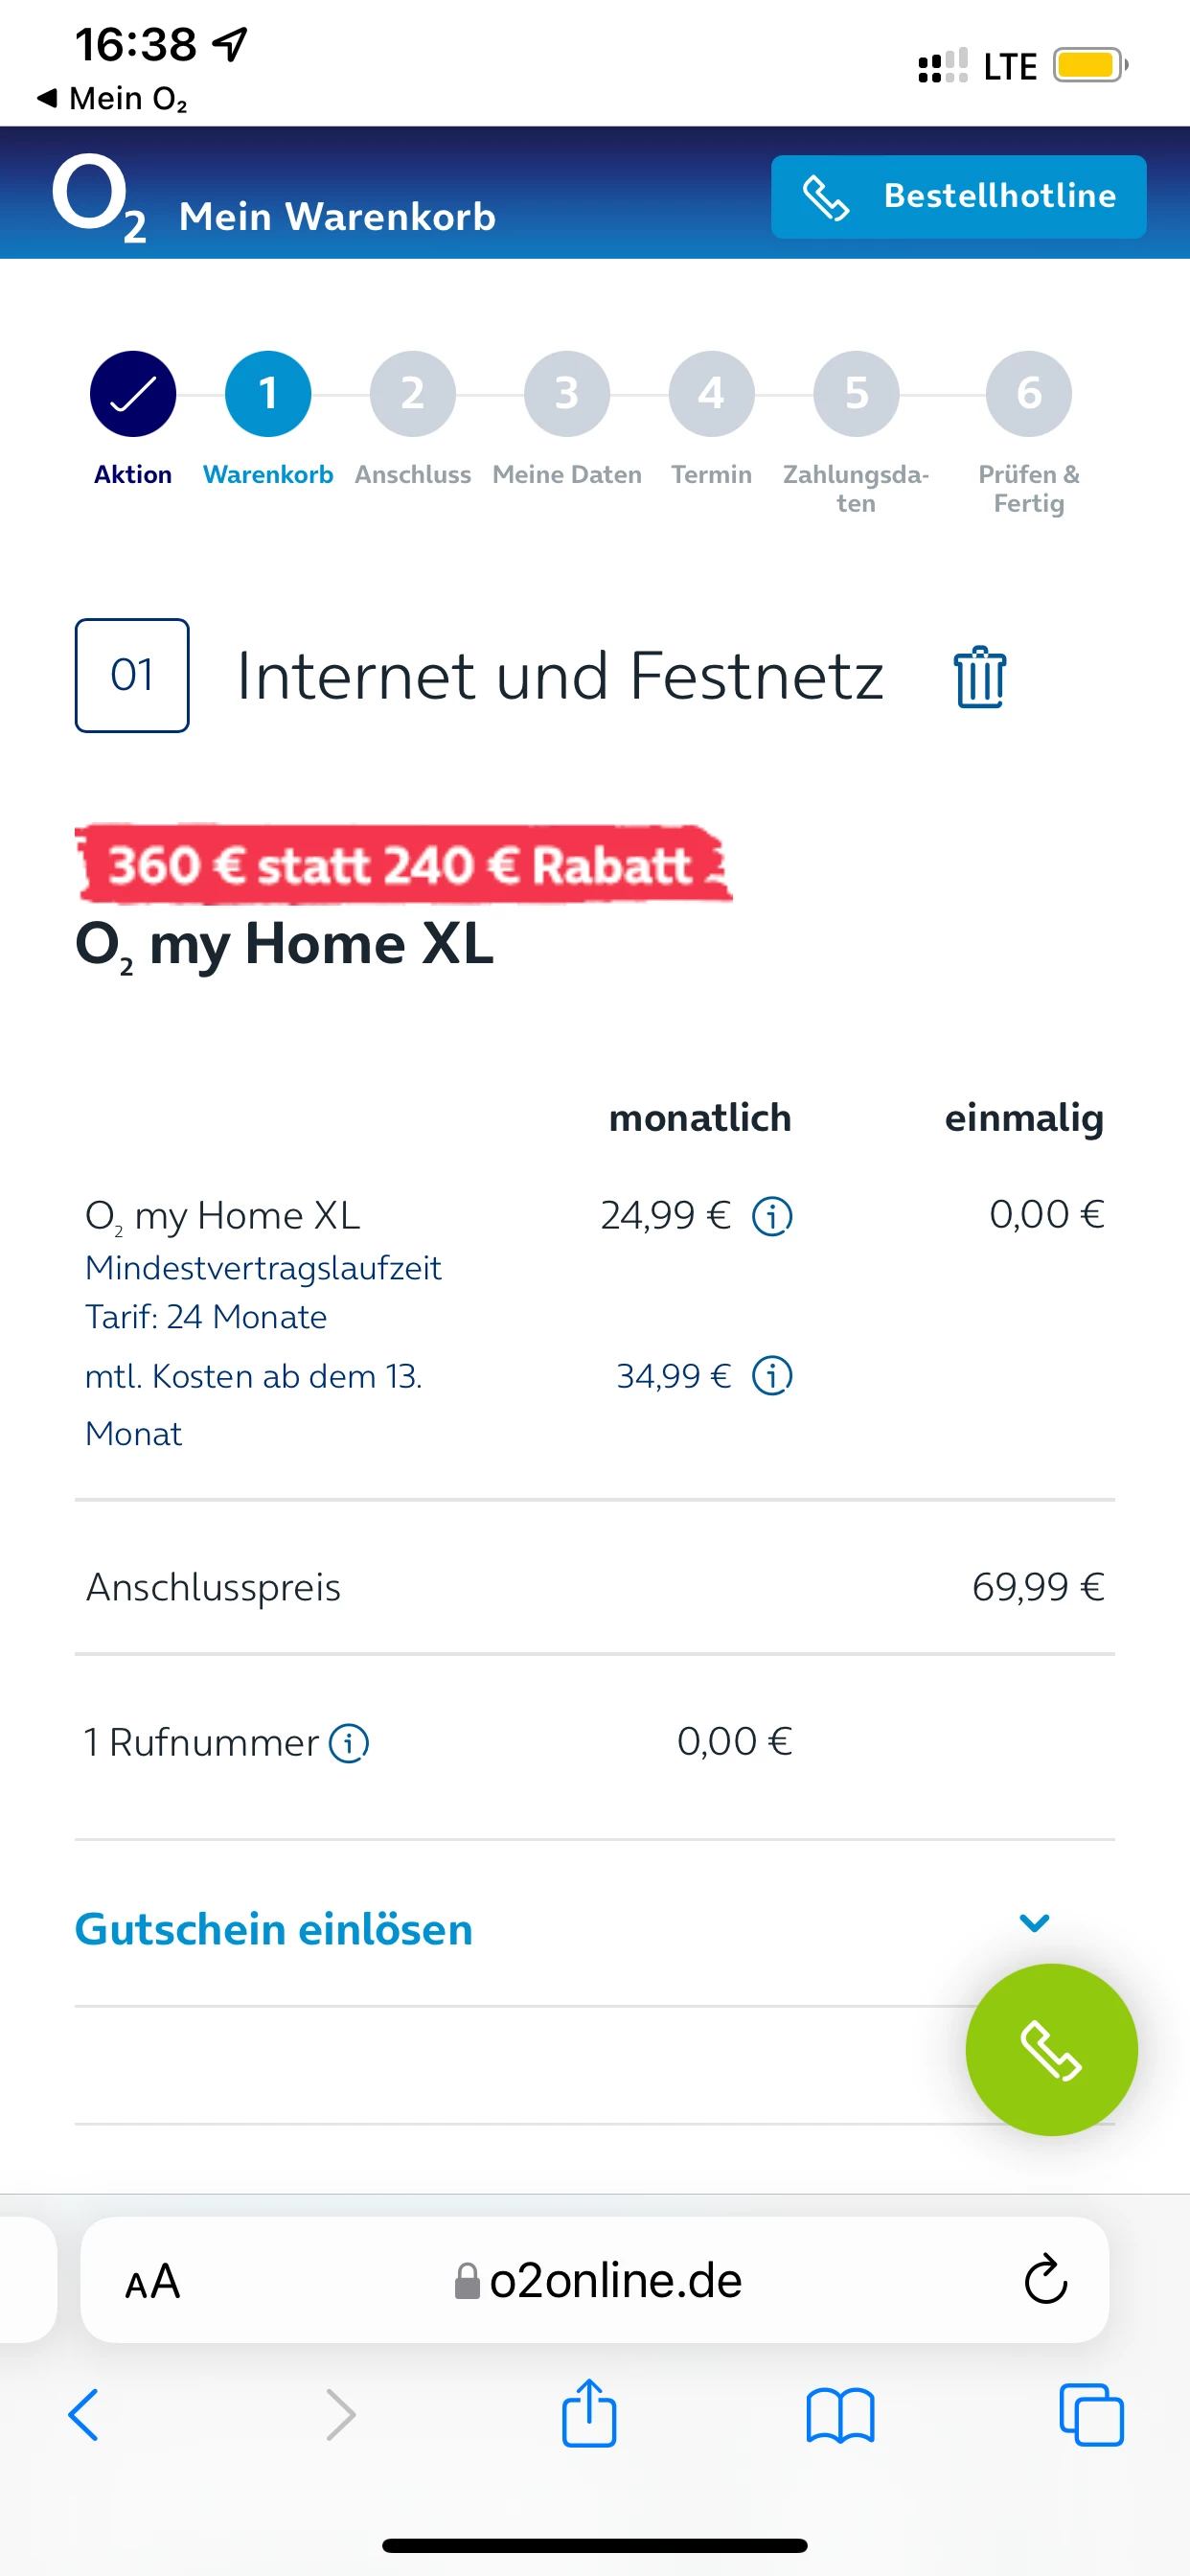Viewport: 1190px width, 2576px height.
Task: Select step 2 Anschluss in progress bar
Action: [x=412, y=394]
